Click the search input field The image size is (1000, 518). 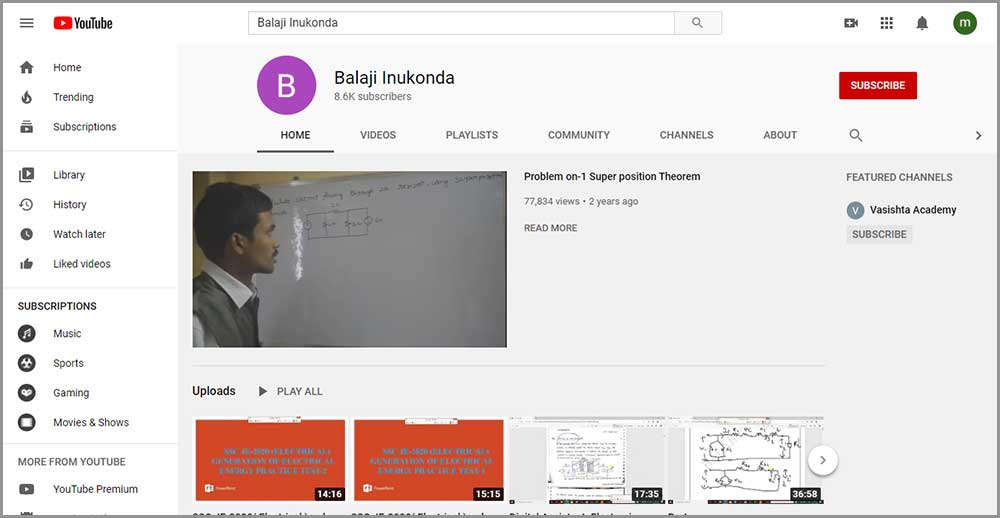tap(461, 23)
